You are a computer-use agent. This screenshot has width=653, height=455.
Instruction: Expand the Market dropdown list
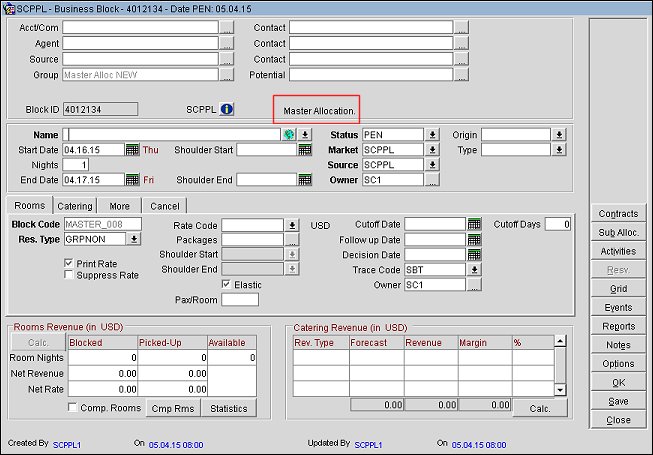(x=432, y=150)
